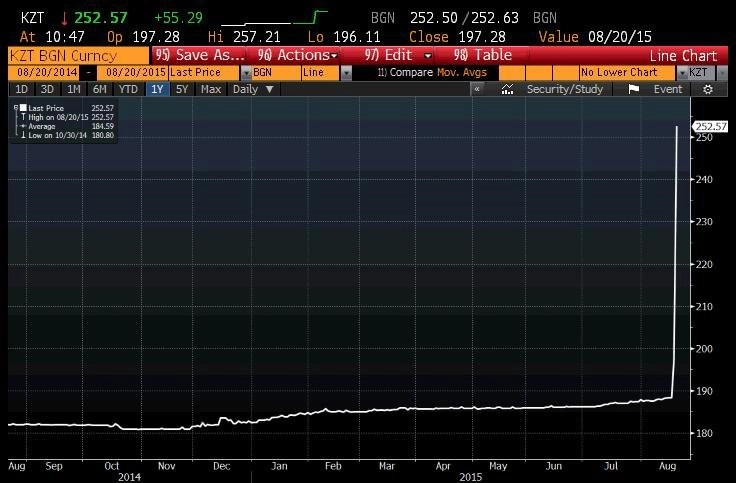Switch to the 5Y time range
Viewport: 736px width, 483px height.
point(182,89)
